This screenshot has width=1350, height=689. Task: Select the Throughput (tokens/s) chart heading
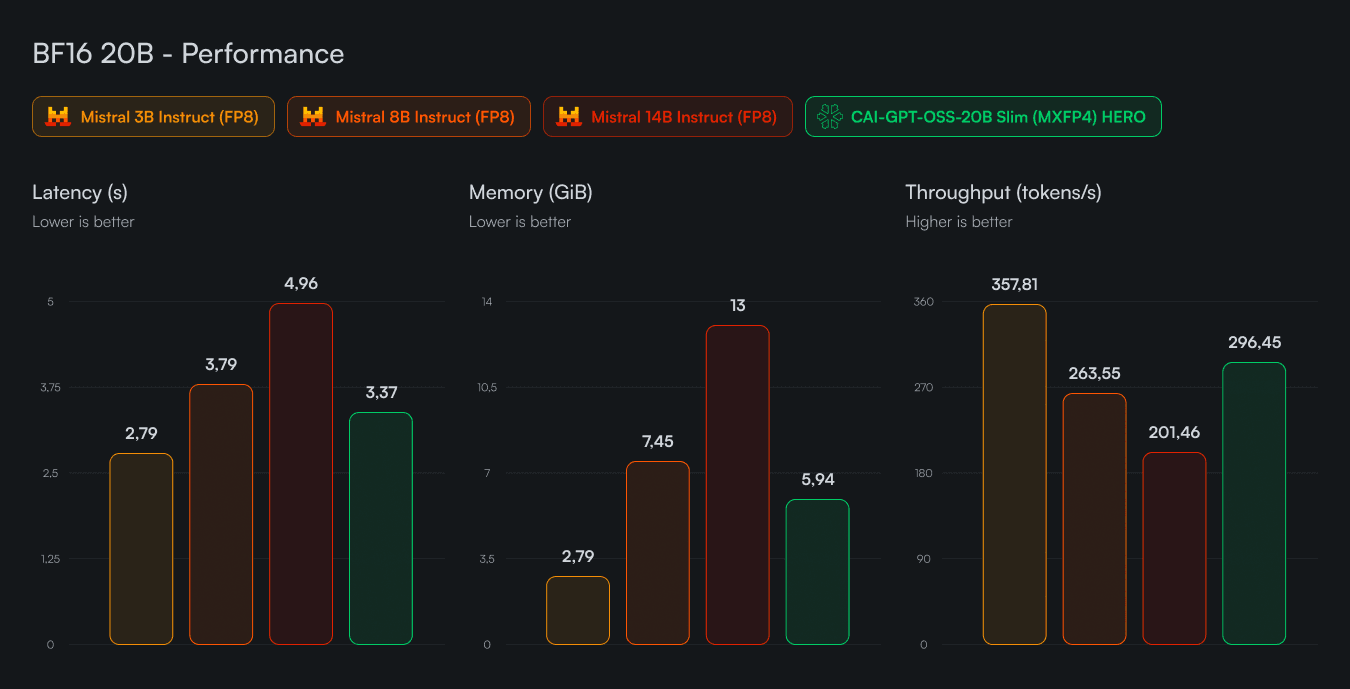point(1003,192)
